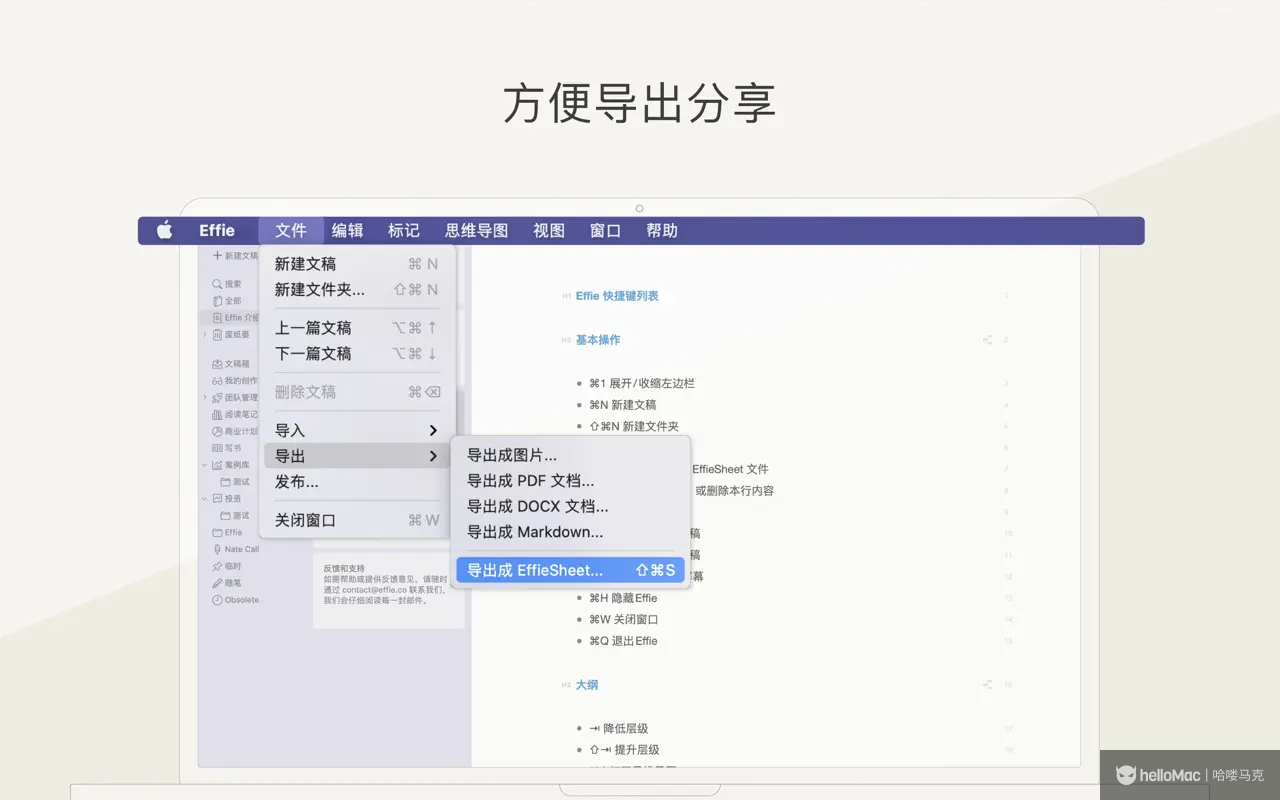Click the 案例库 graph icon
The image size is (1280, 800).
click(217, 465)
